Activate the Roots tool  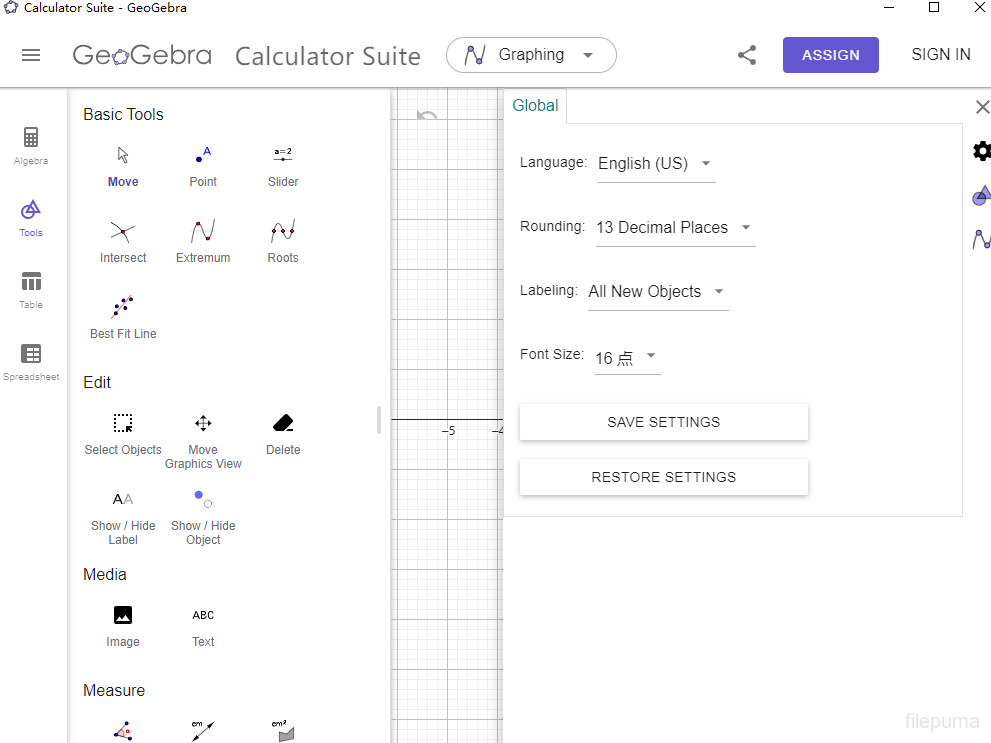(283, 241)
